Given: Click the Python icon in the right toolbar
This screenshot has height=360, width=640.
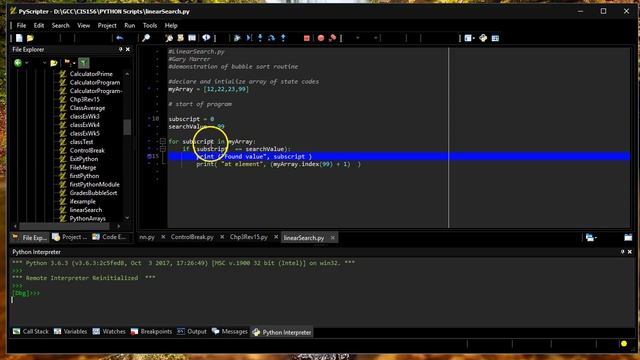Looking at the screenshot, I should point(483,38).
